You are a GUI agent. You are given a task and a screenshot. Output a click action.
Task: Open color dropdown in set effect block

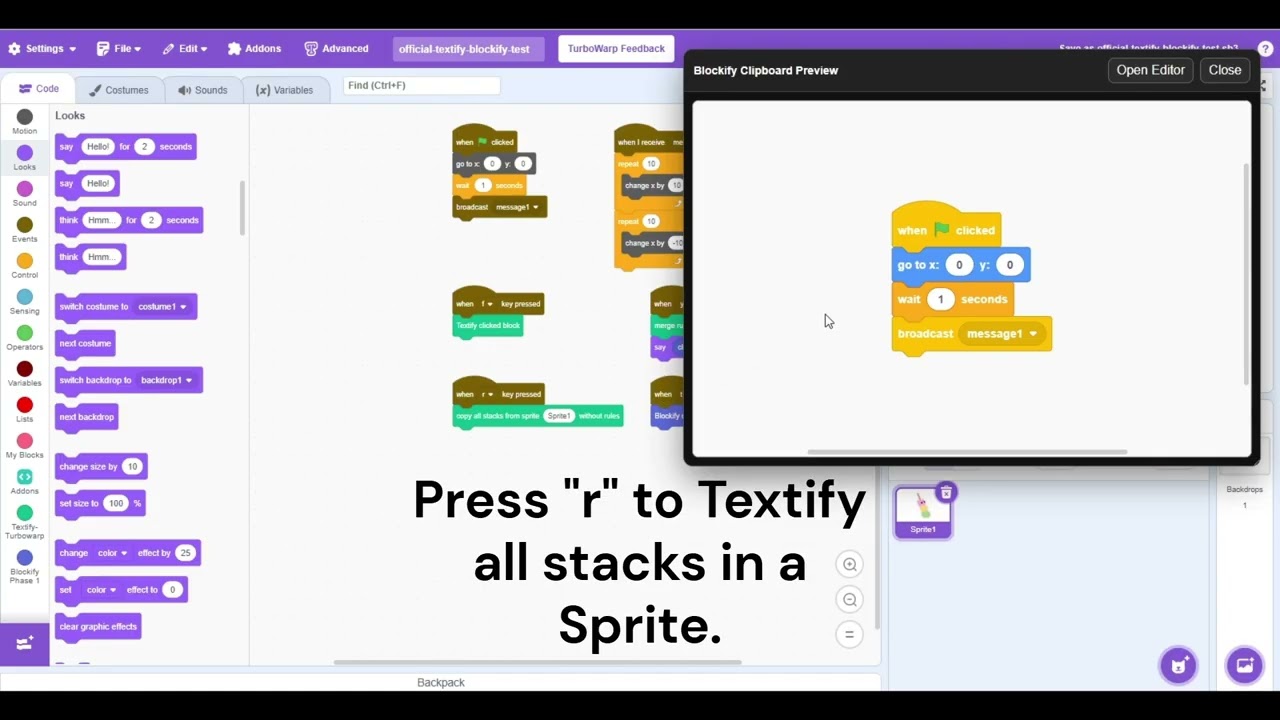[x=100, y=590]
